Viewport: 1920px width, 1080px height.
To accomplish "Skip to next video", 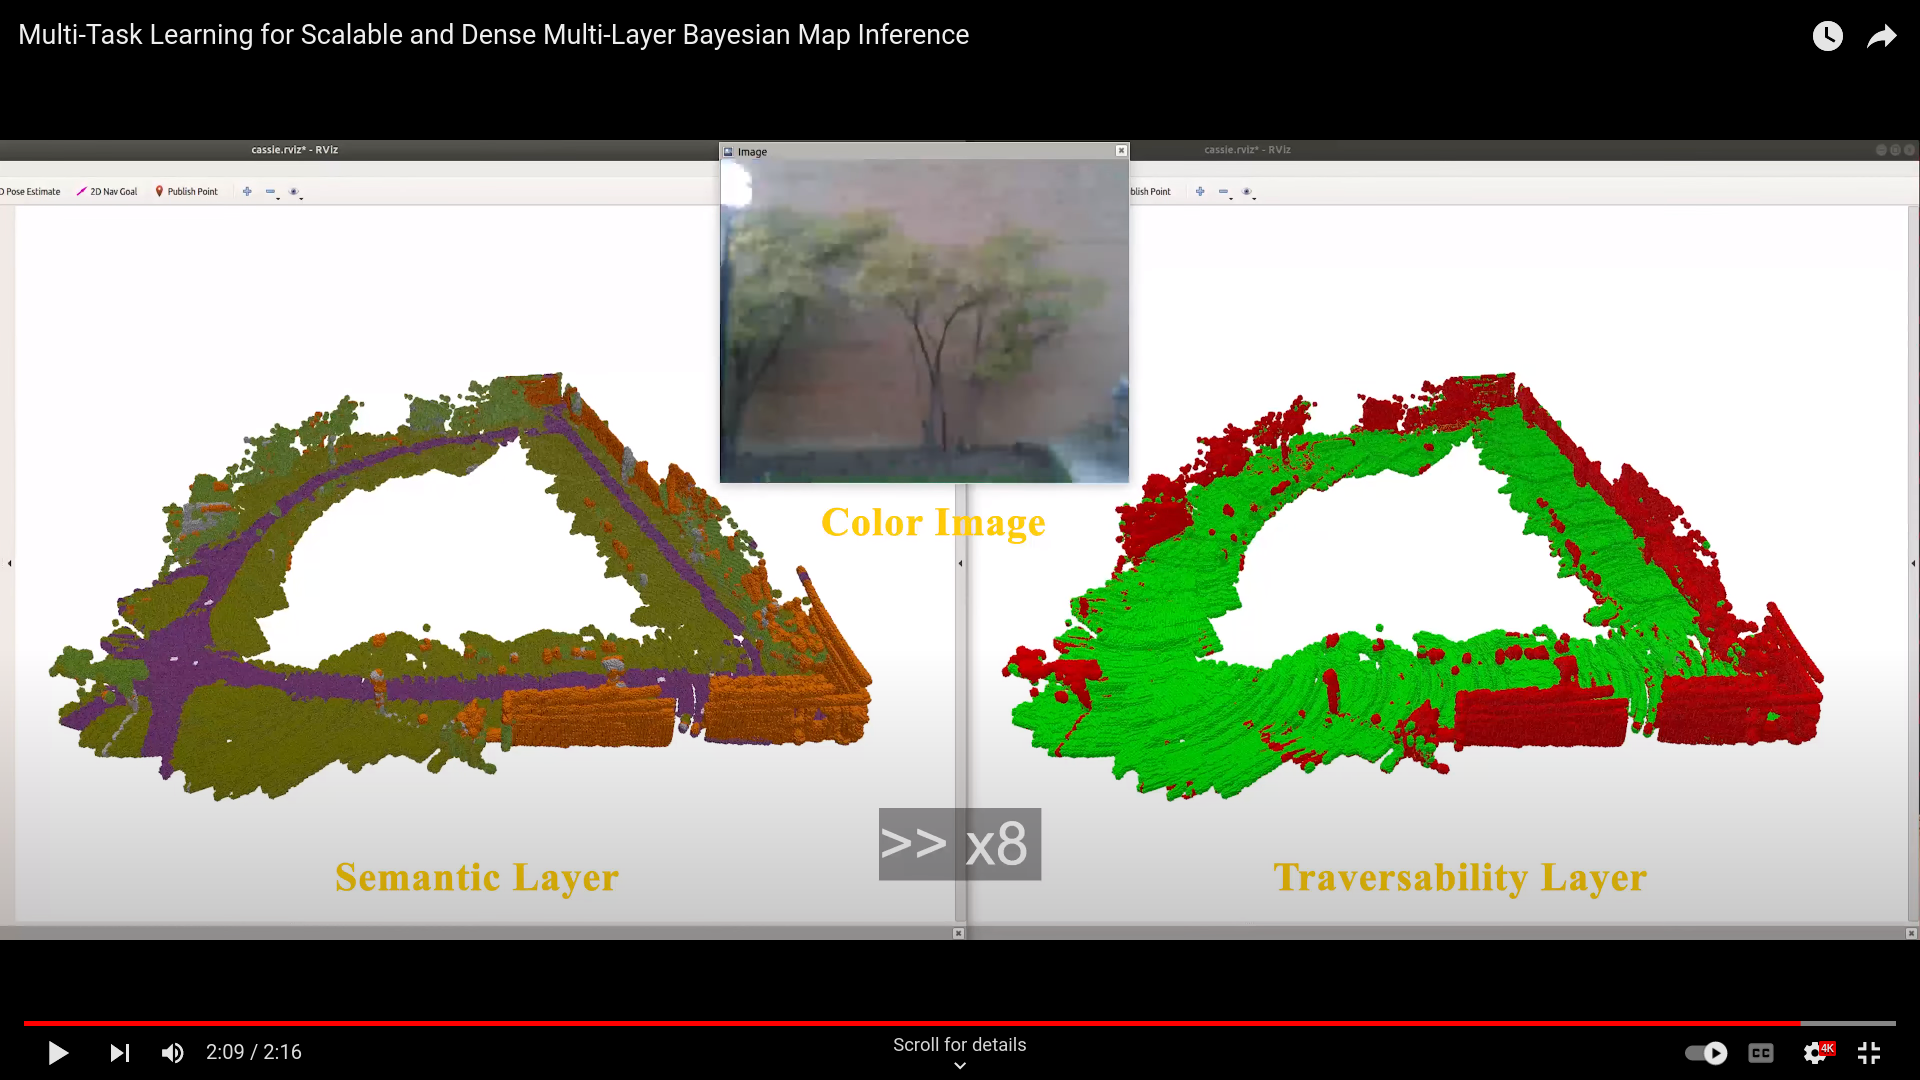I will point(120,1053).
